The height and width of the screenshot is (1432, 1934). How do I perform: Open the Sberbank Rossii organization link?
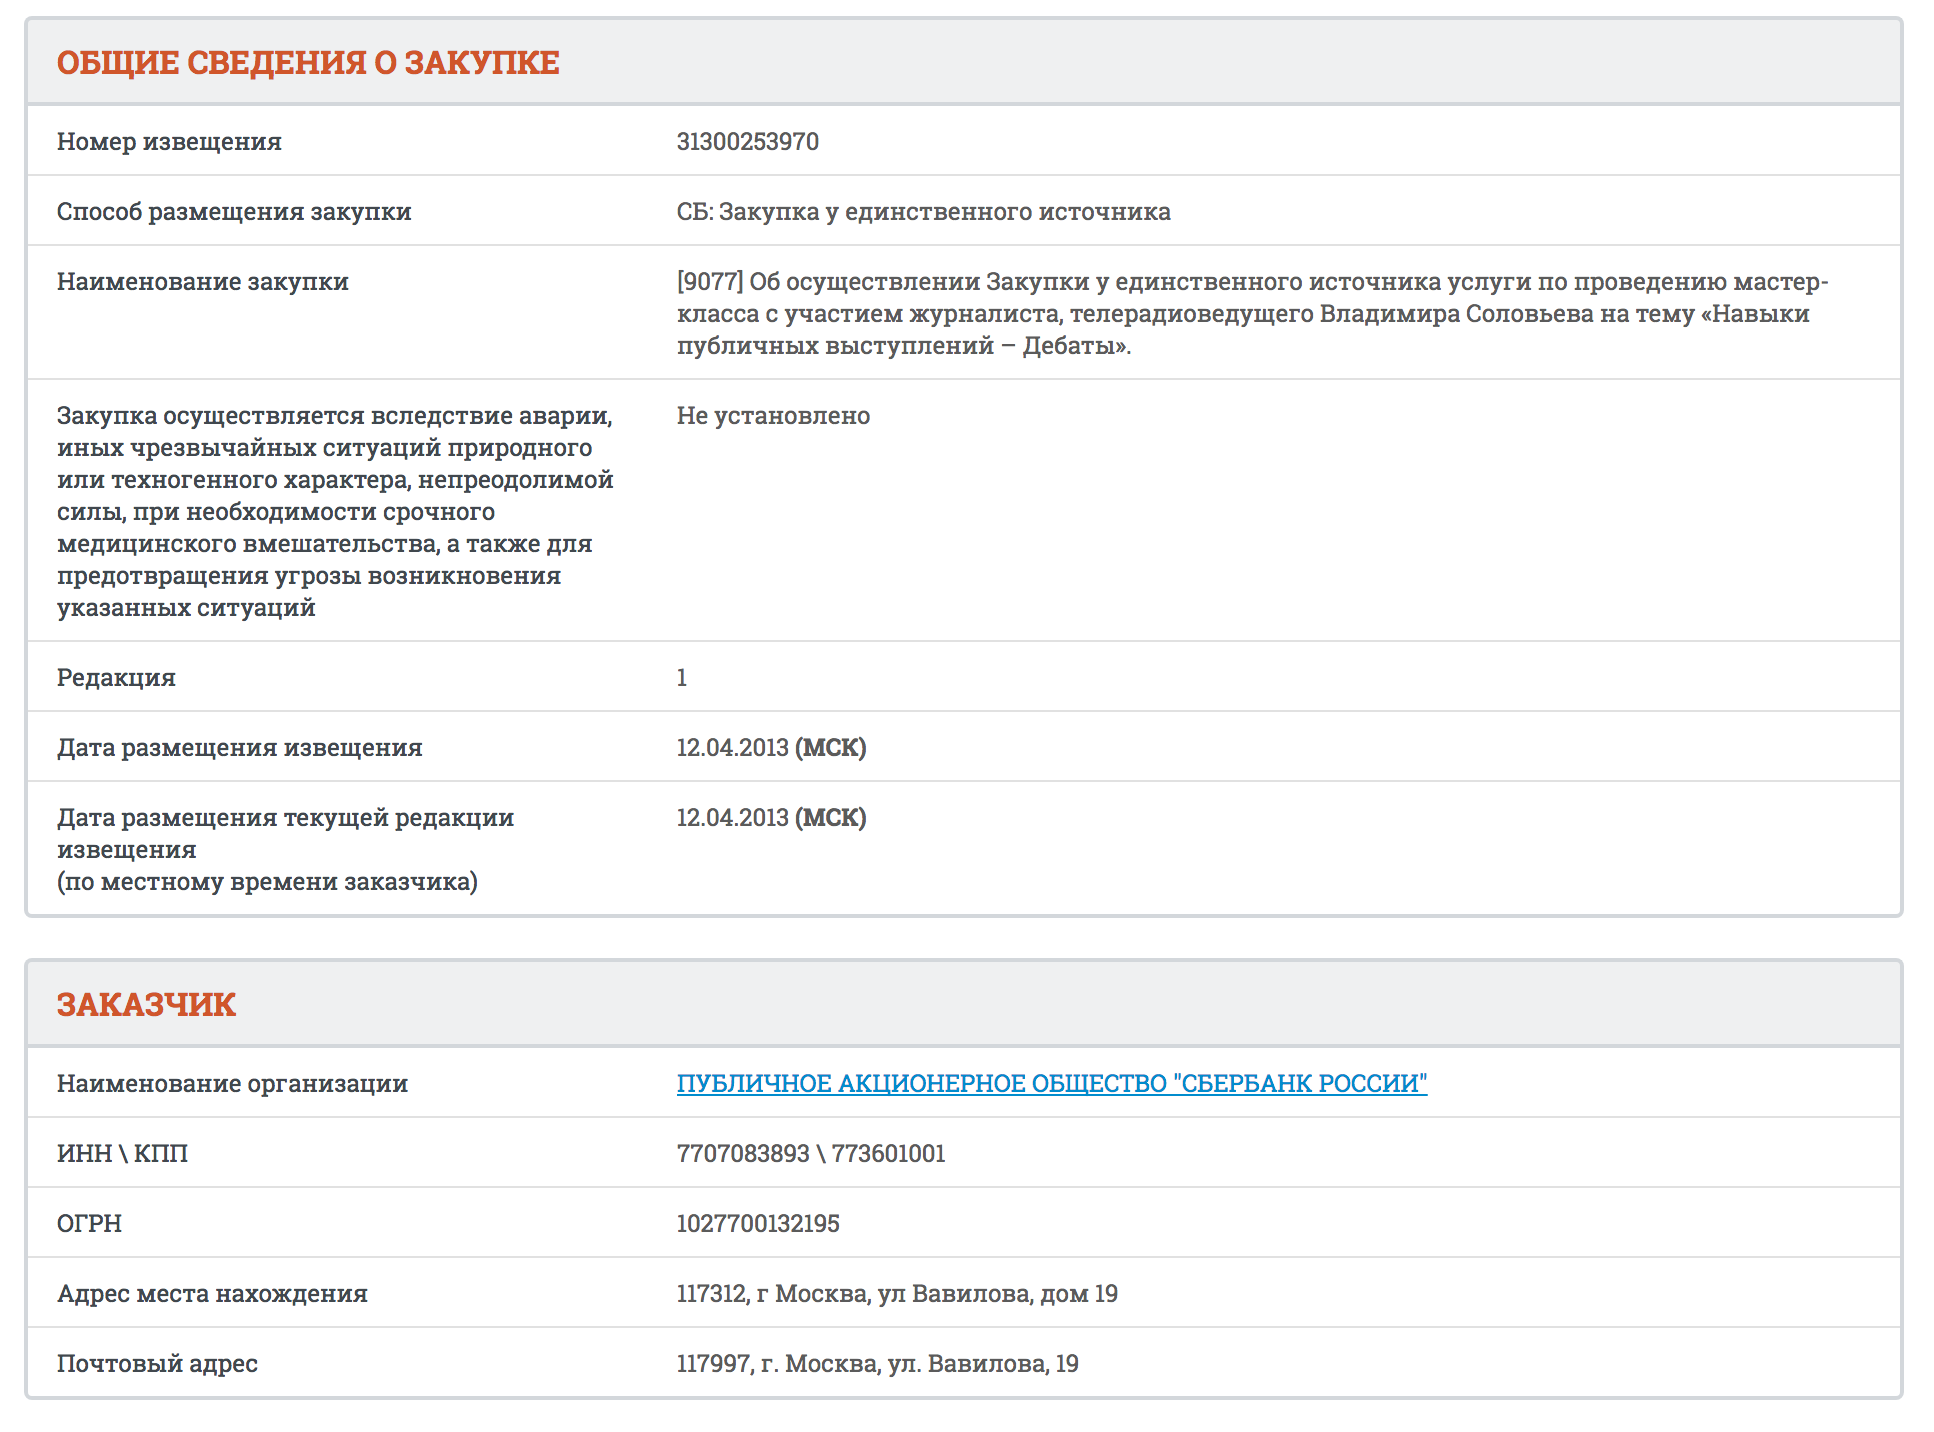click(1051, 1083)
